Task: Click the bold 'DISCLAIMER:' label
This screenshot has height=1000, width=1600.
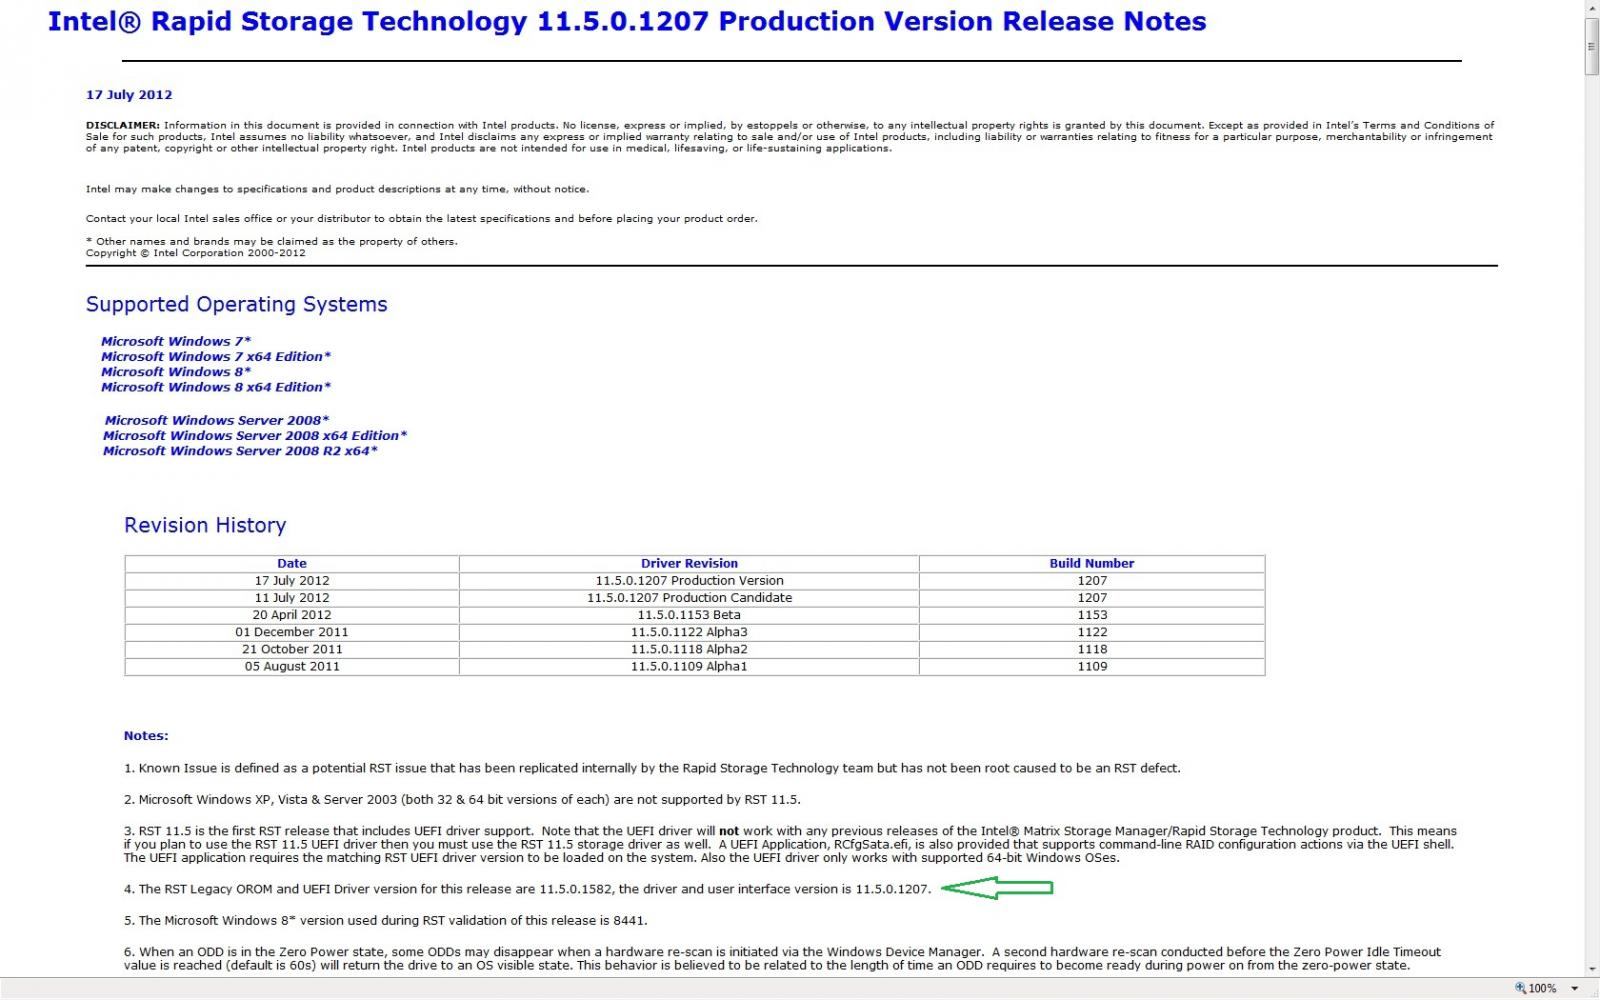Action: (x=123, y=125)
